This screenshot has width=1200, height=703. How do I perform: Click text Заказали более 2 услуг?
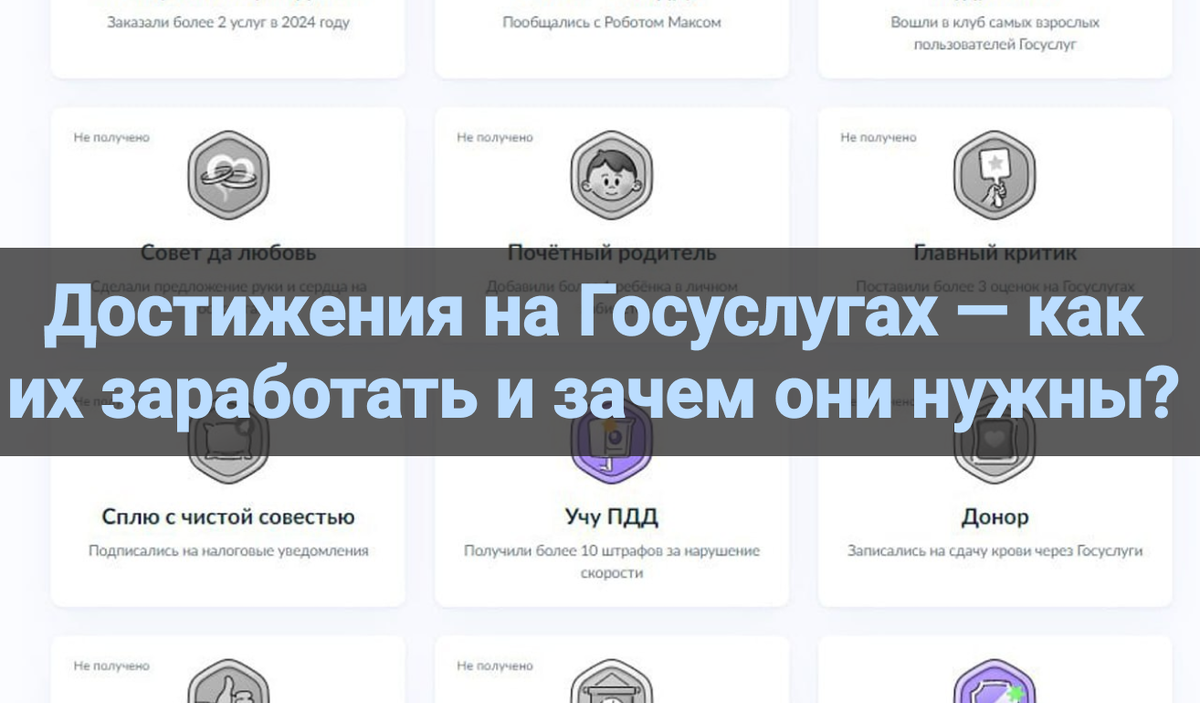click(x=228, y=22)
